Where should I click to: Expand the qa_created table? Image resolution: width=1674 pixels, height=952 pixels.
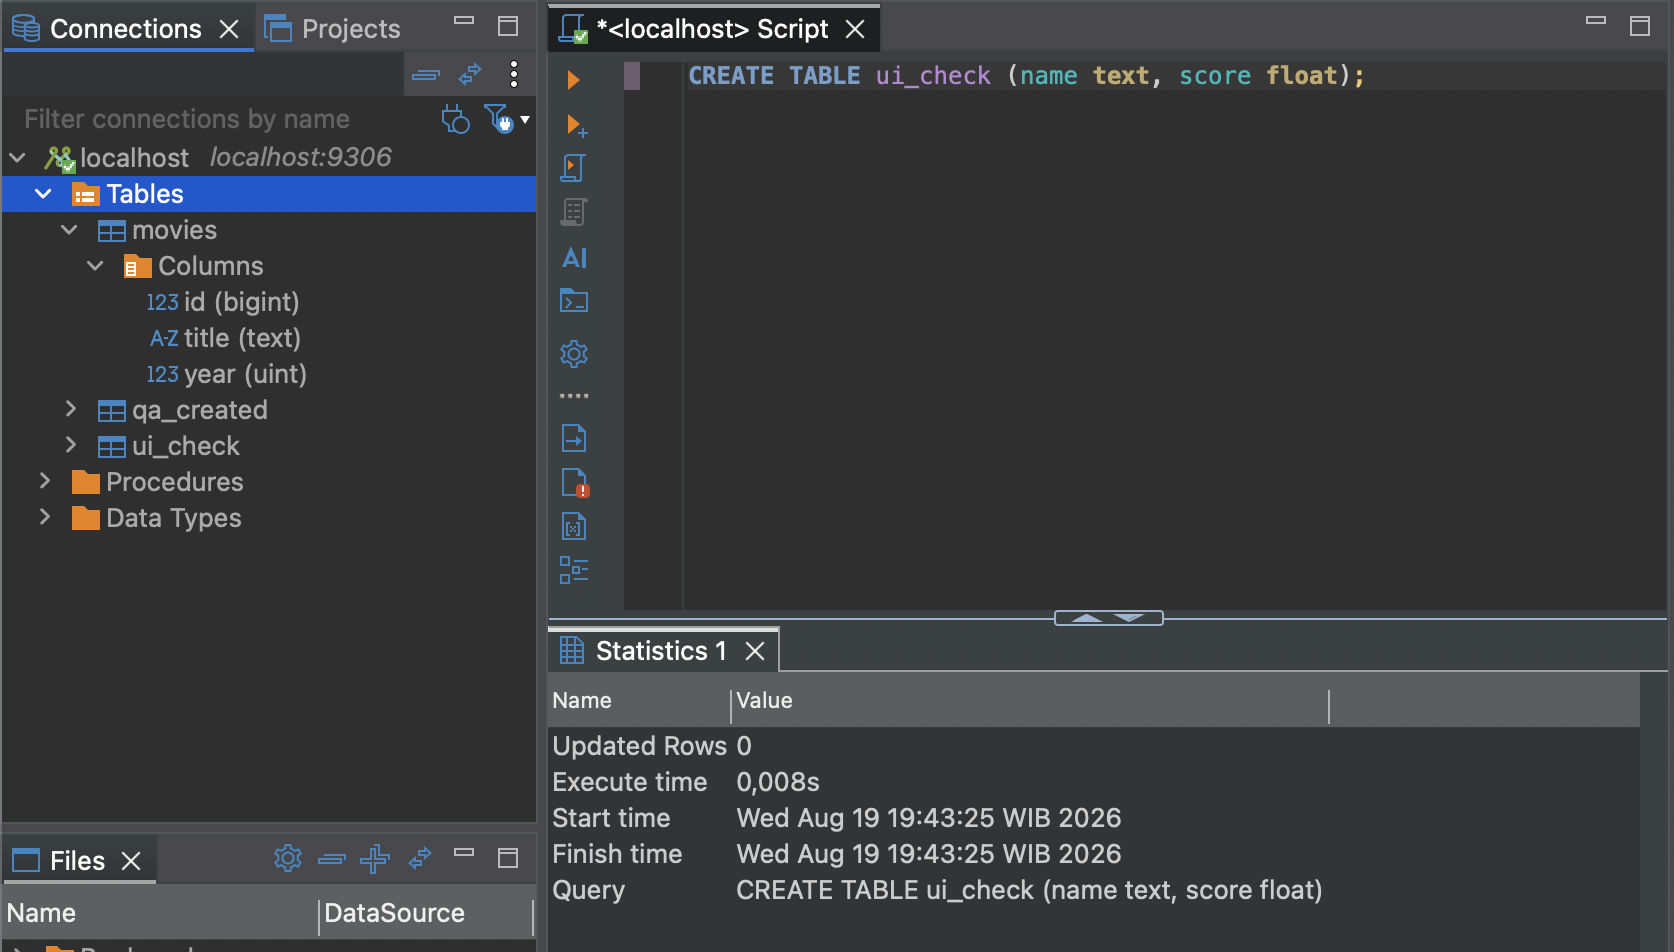pyautogui.click(x=70, y=409)
